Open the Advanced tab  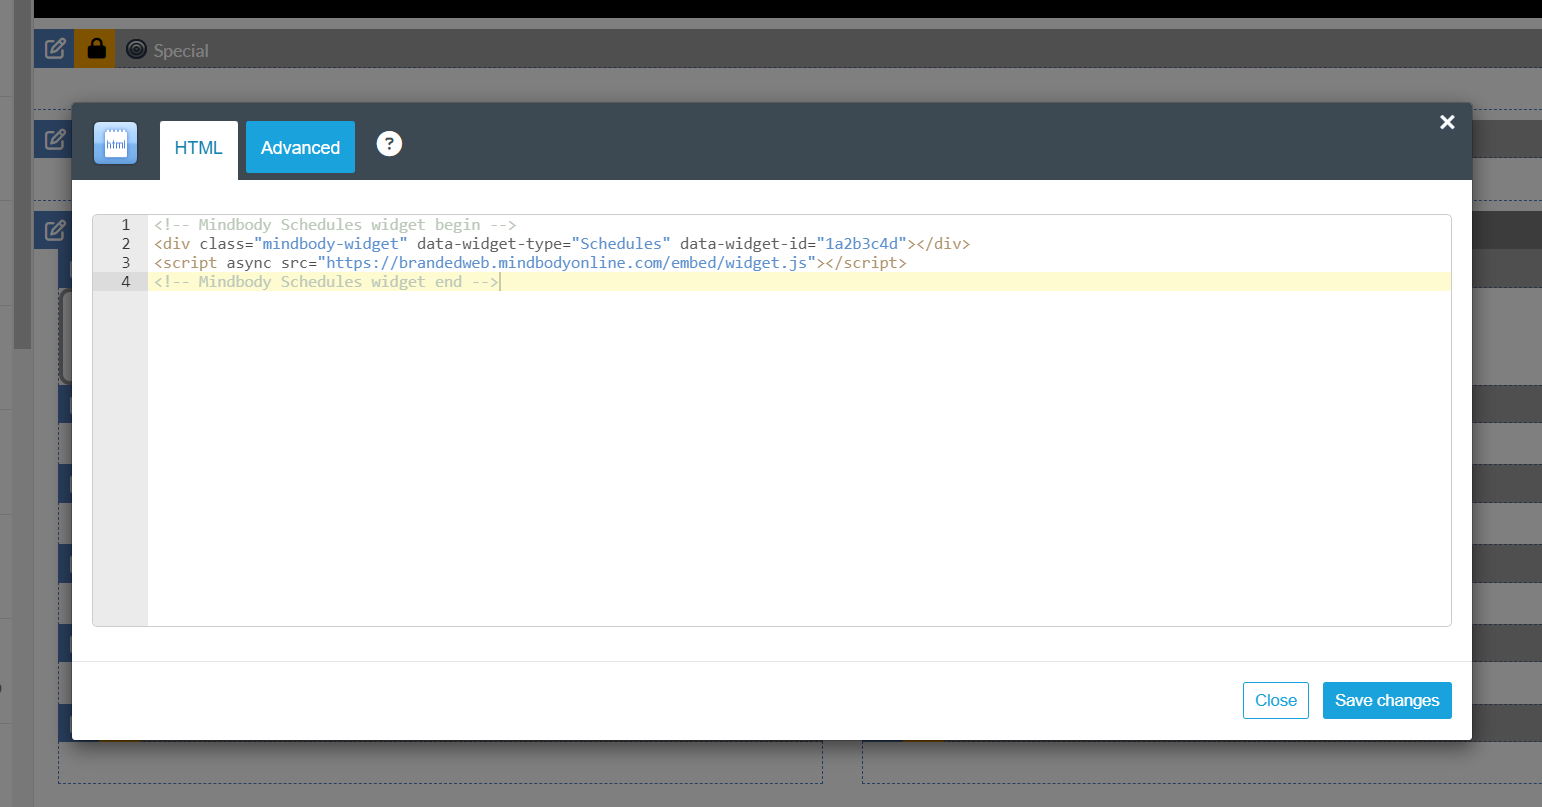pyautogui.click(x=300, y=147)
